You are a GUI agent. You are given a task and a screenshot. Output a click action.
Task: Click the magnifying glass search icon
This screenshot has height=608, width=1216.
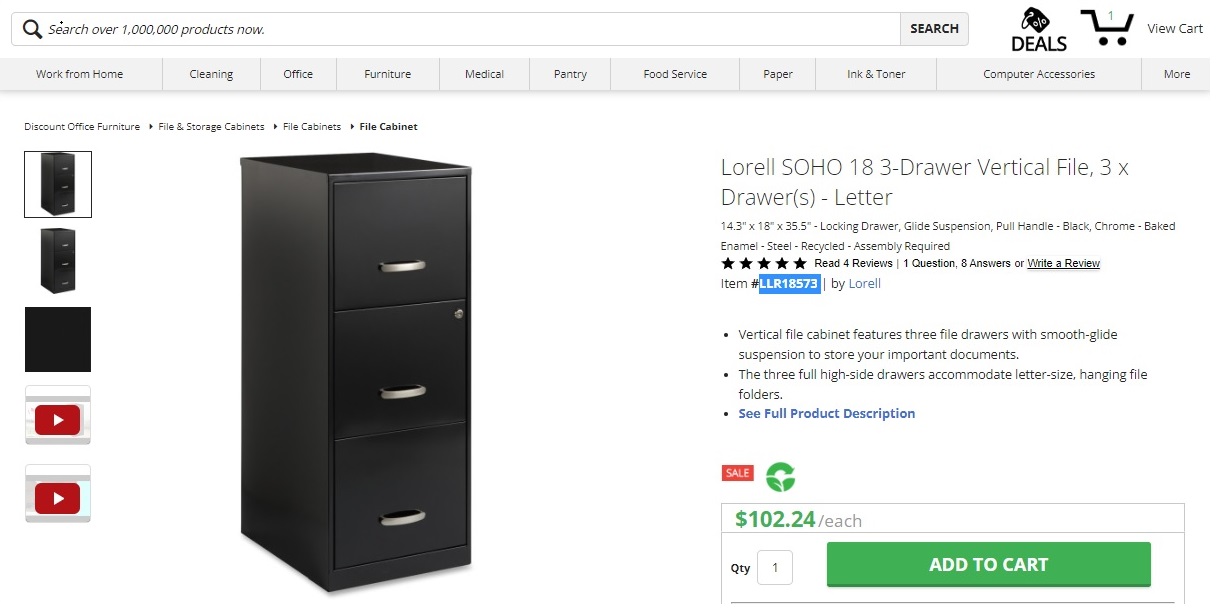pos(32,29)
